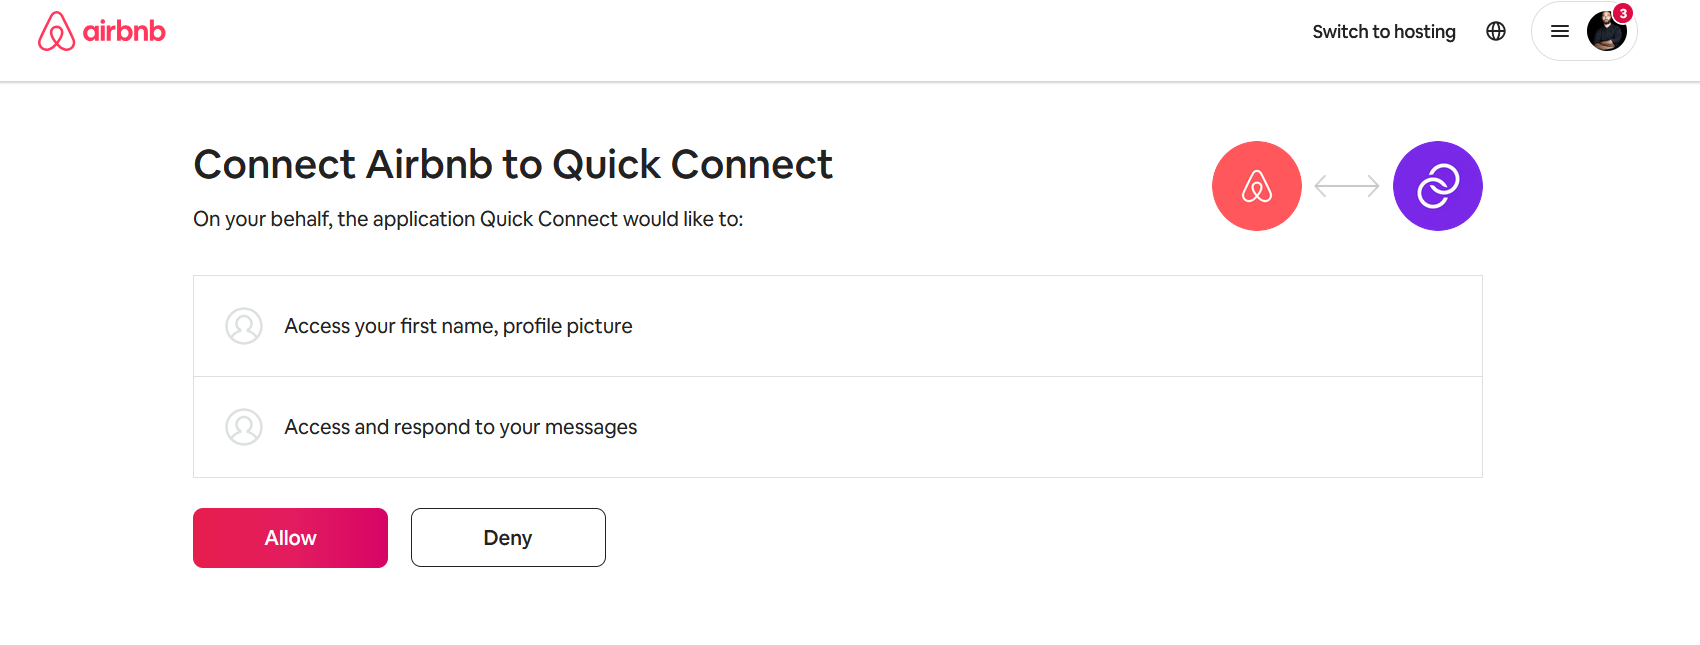Click 'Access and respond to your messages' text
Image resolution: width=1700 pixels, height=645 pixels.
coord(461,427)
